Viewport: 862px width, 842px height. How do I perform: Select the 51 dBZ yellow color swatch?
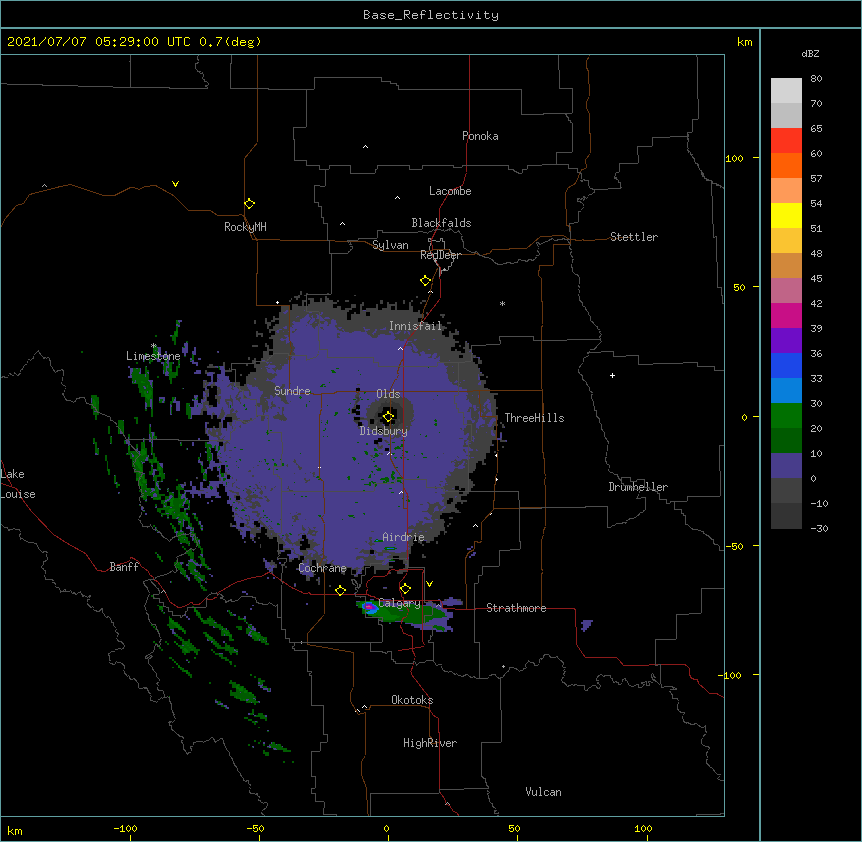point(786,215)
